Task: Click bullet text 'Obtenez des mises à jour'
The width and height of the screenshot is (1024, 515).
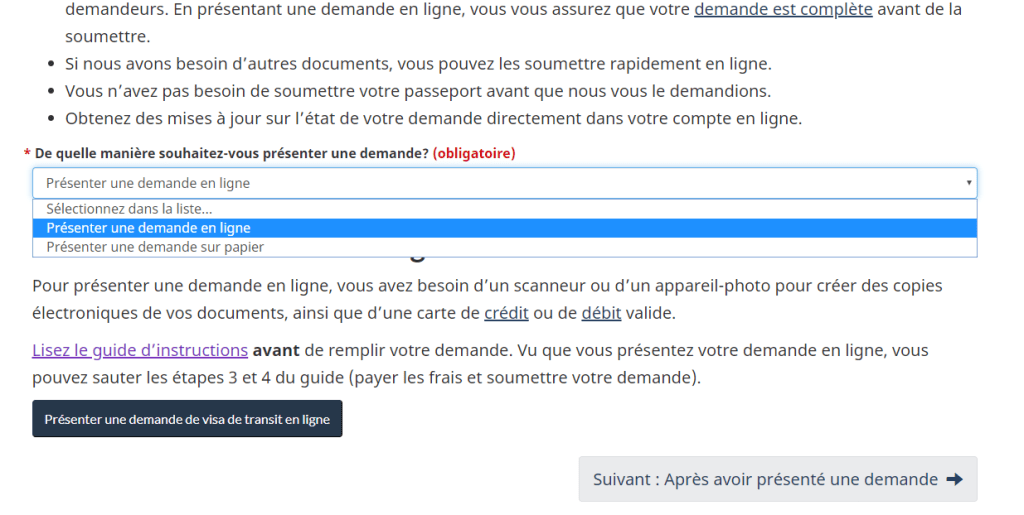Action: tap(434, 119)
